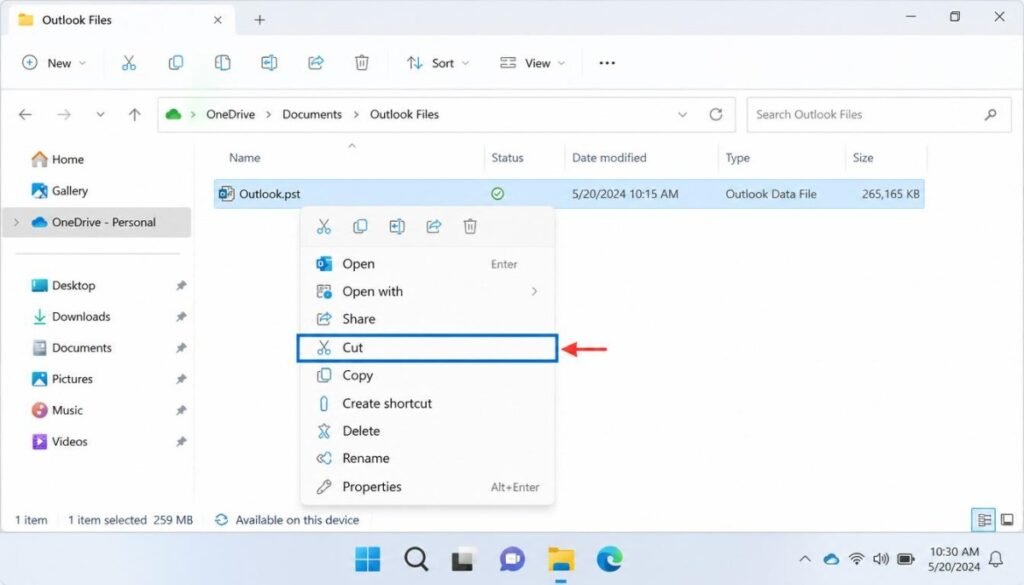1024x585 pixels.
Task: Click the Rename icon in the main toolbar
Action: click(x=269, y=63)
